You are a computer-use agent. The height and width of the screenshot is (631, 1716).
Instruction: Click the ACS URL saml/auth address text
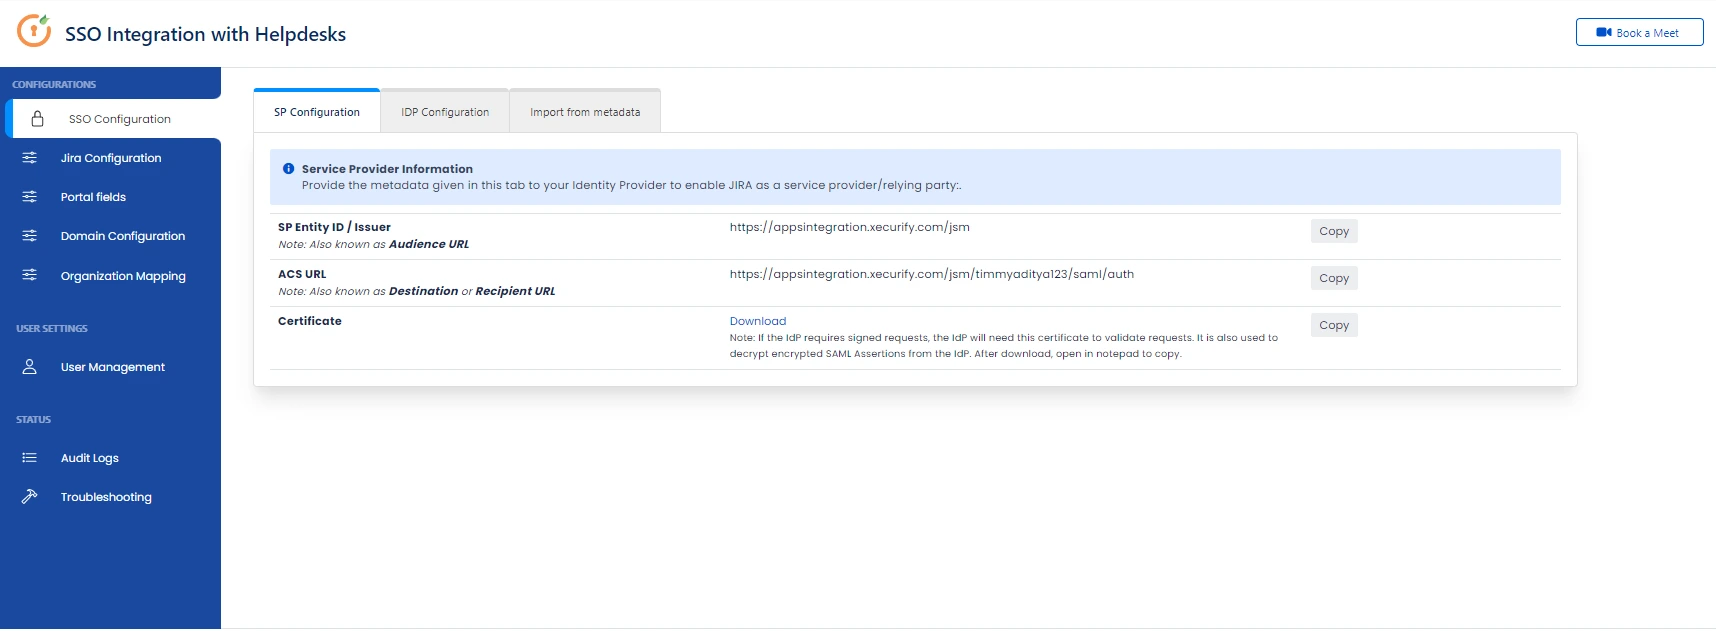pos(932,274)
